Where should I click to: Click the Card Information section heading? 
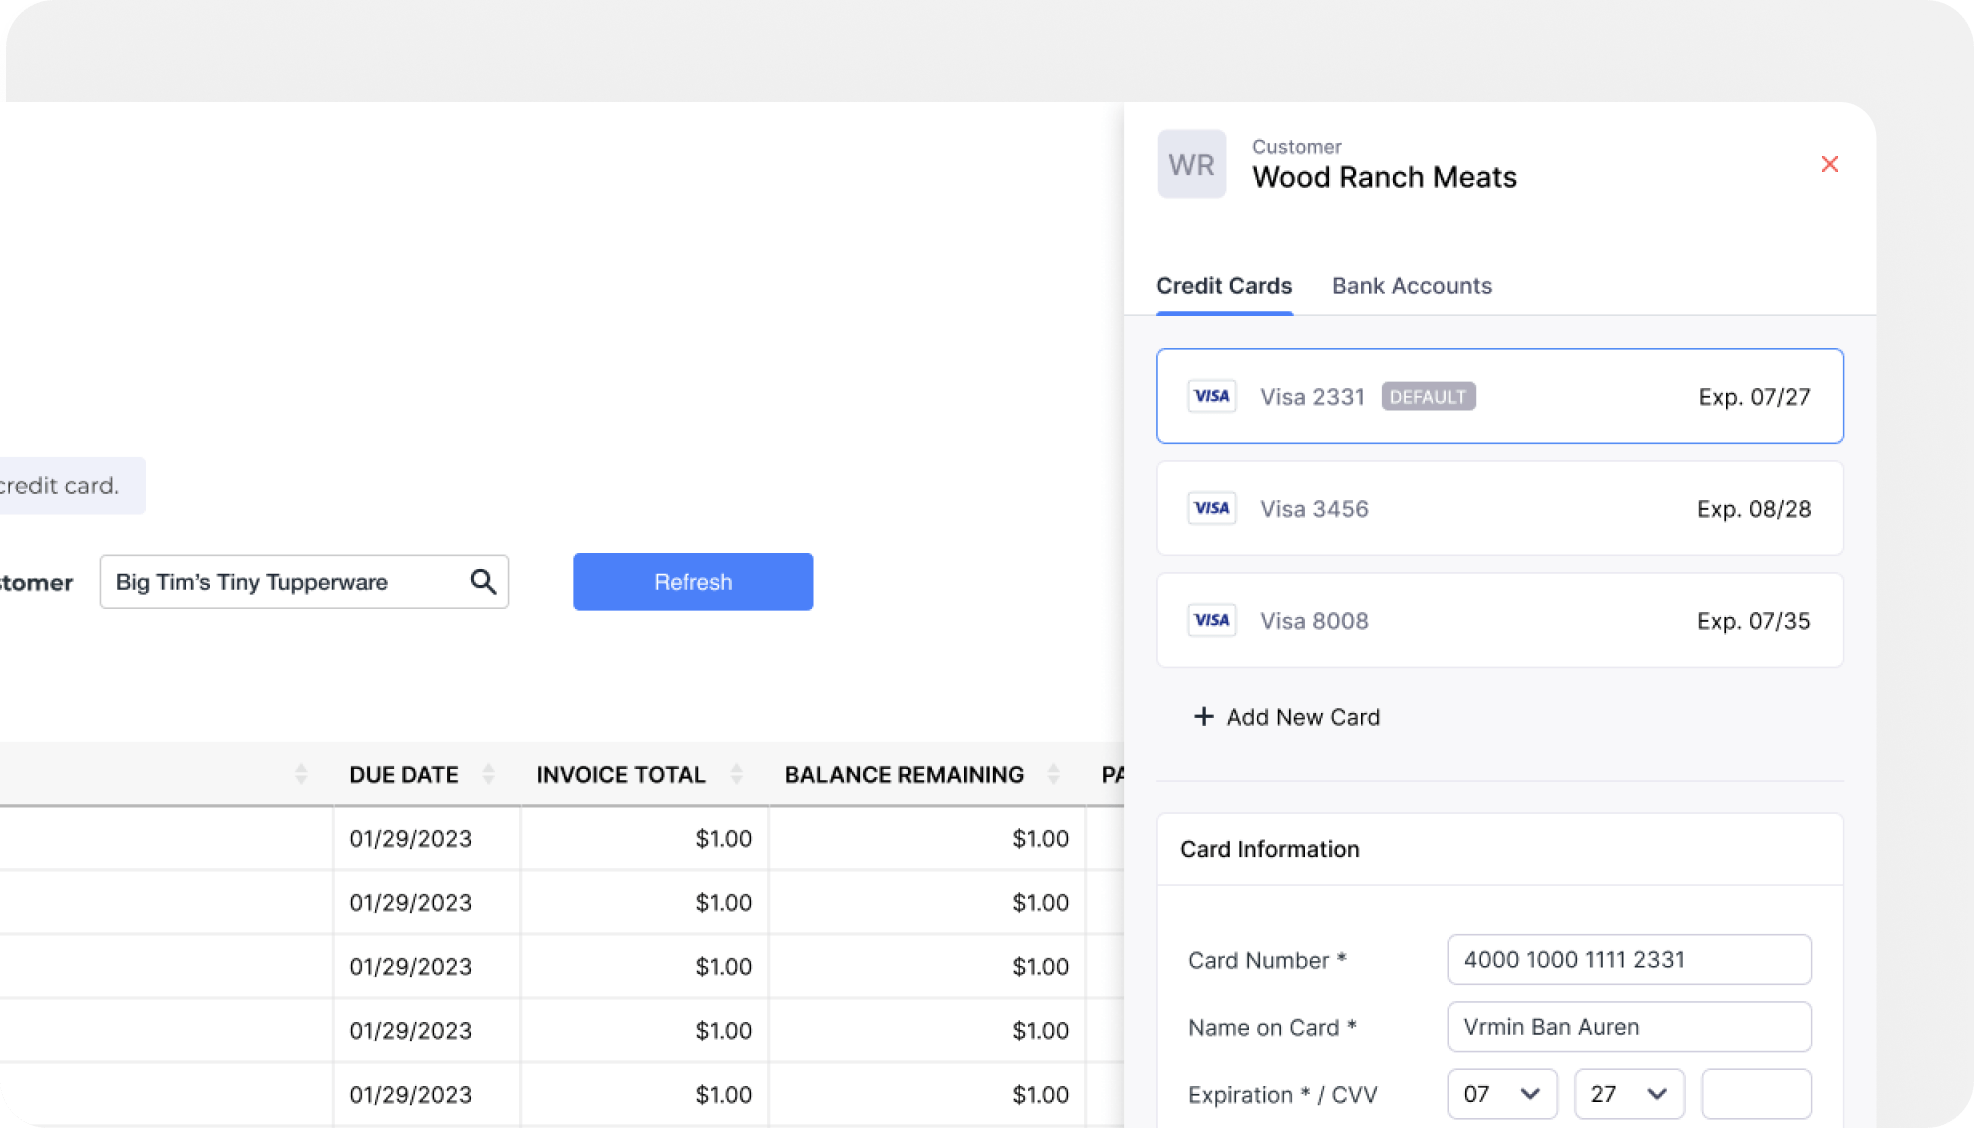pos(1269,849)
